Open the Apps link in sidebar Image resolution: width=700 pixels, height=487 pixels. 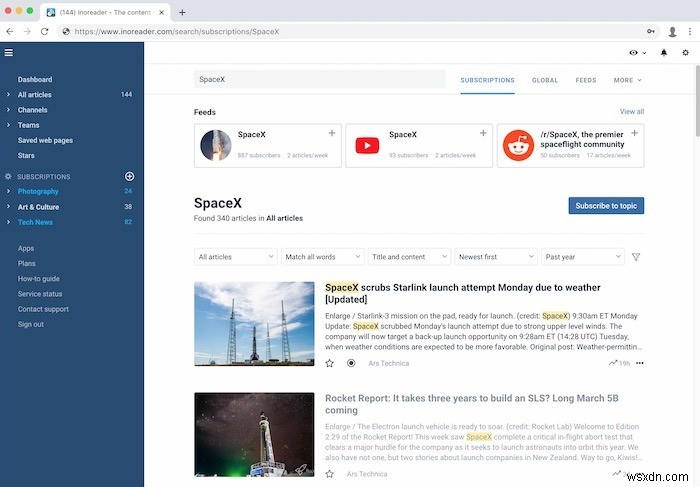[x=26, y=248]
